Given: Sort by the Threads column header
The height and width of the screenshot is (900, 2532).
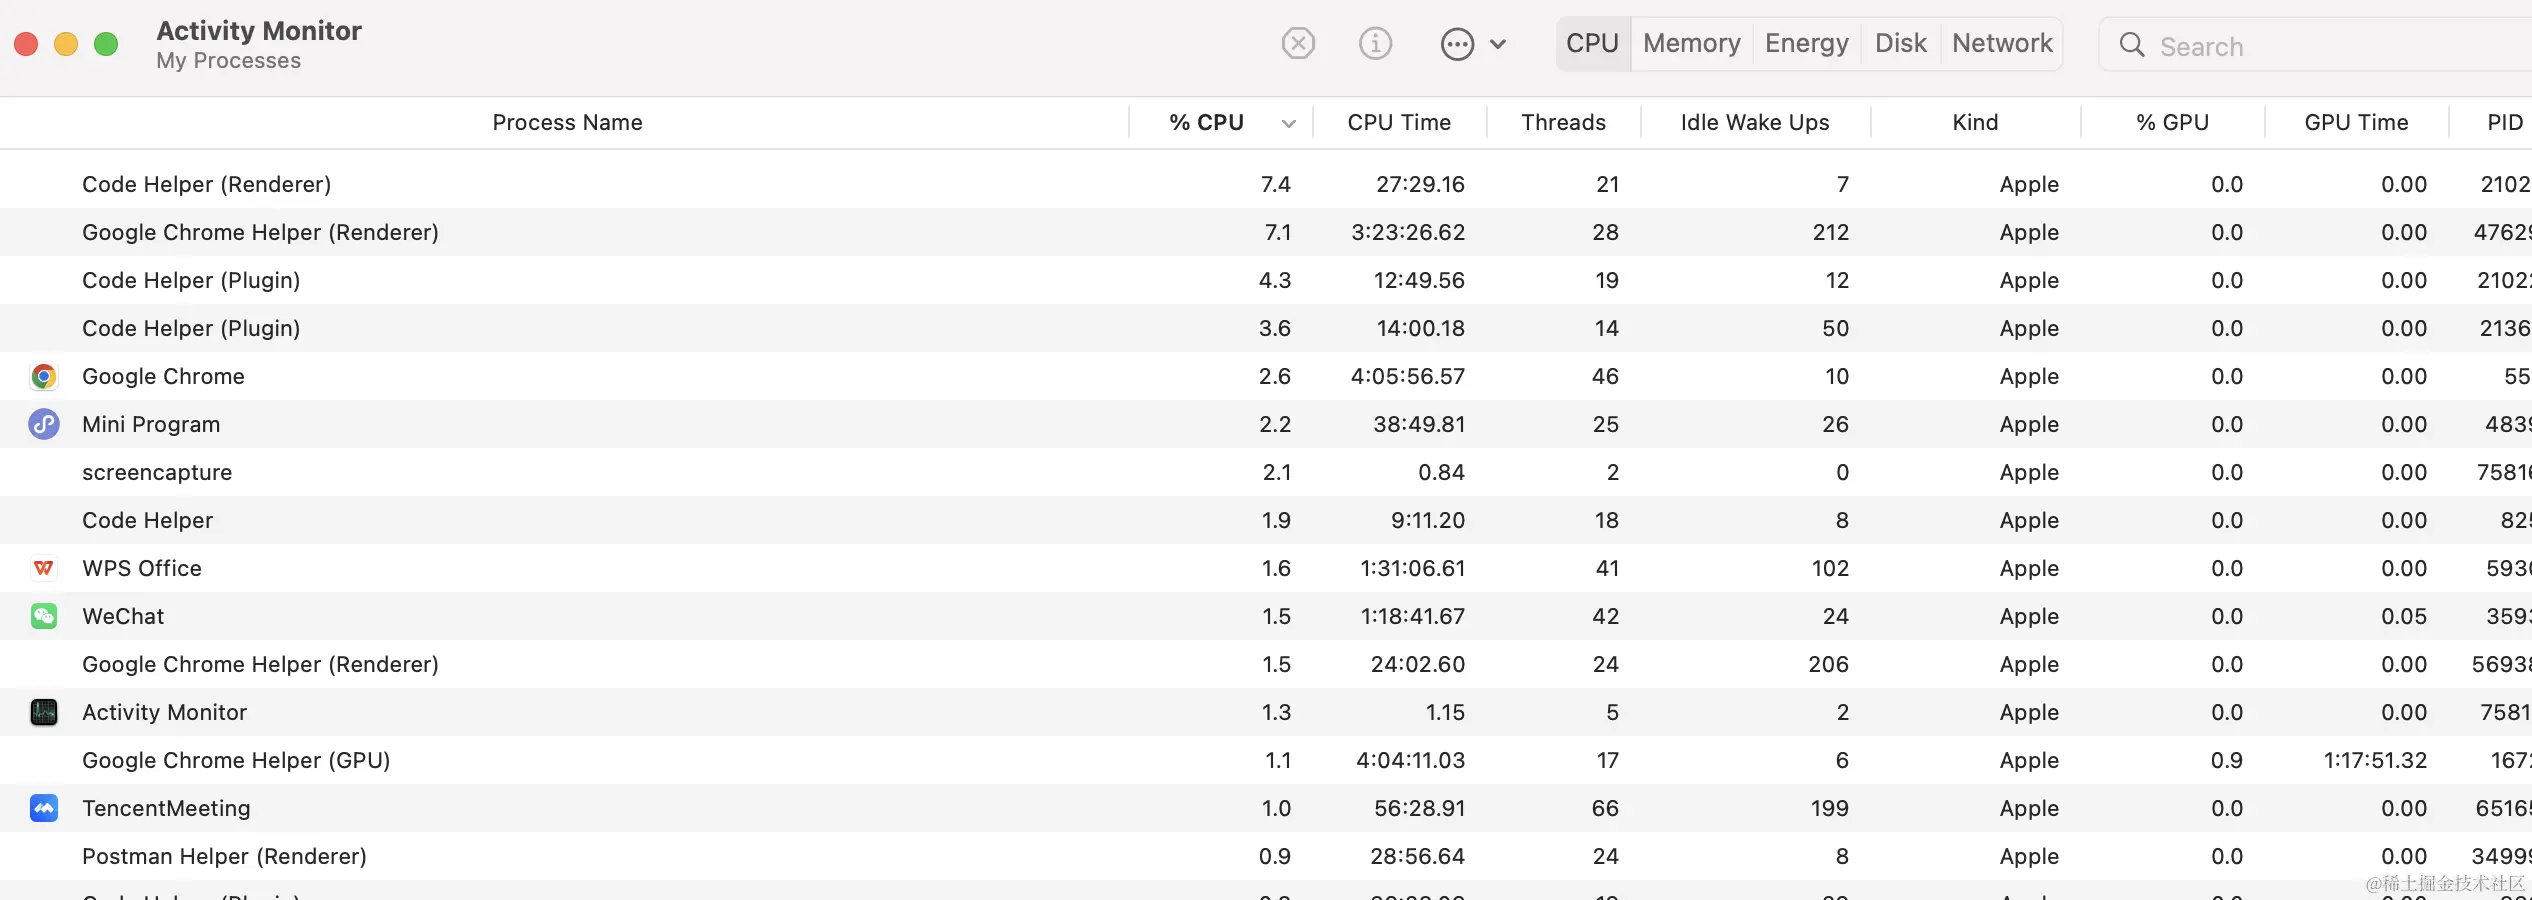Looking at the screenshot, I should 1563,123.
